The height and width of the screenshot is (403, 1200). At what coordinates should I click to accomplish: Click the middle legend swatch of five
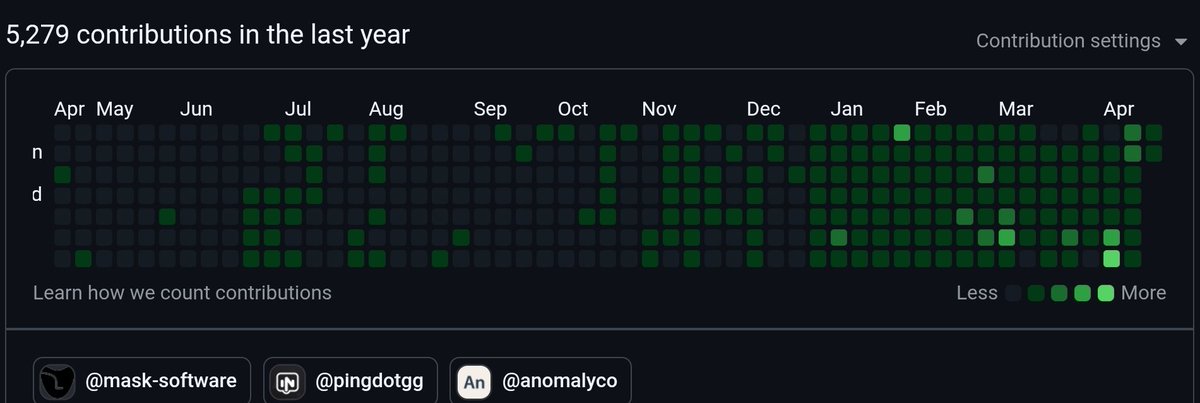point(1060,293)
